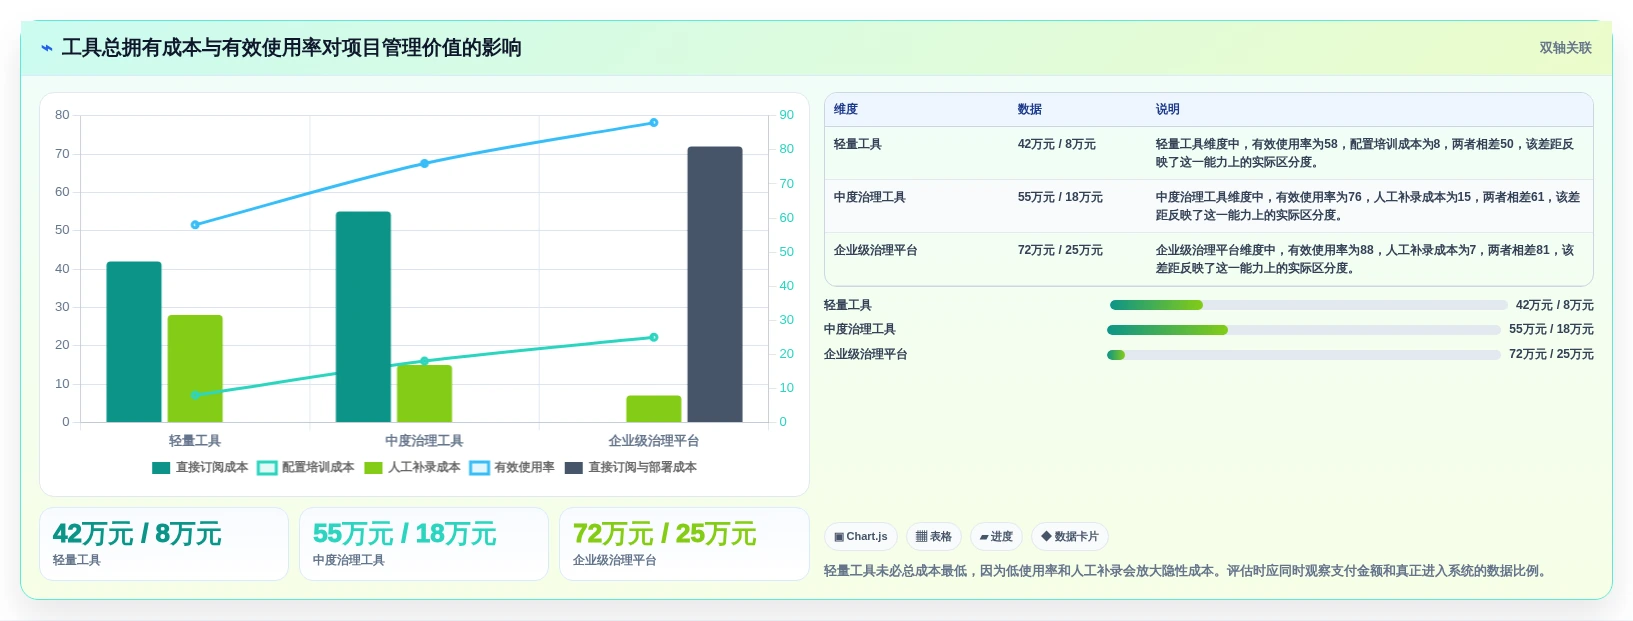This screenshot has height=621, width=1633.
Task: Click the 中度治理工具 x-axis label
Action: coord(424,441)
